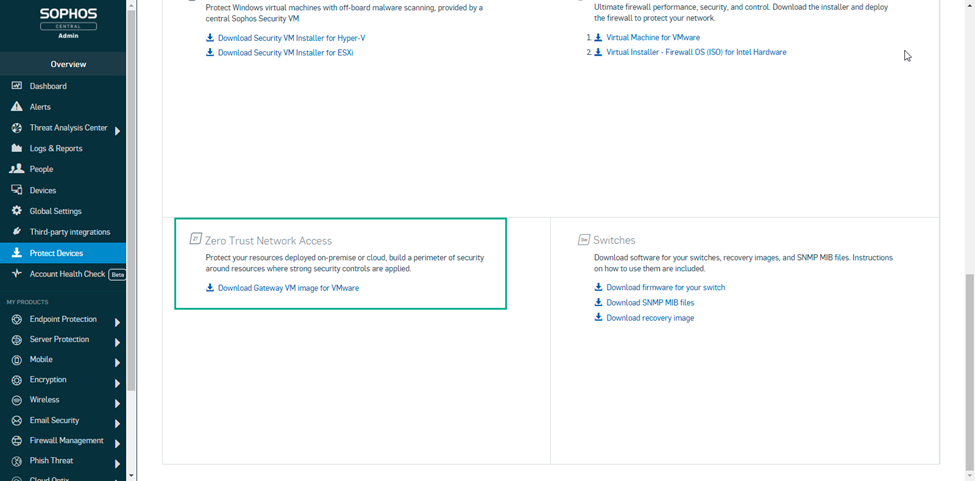The image size is (975, 481).
Task: Click the Server Protection product icon
Action: pos(17,340)
